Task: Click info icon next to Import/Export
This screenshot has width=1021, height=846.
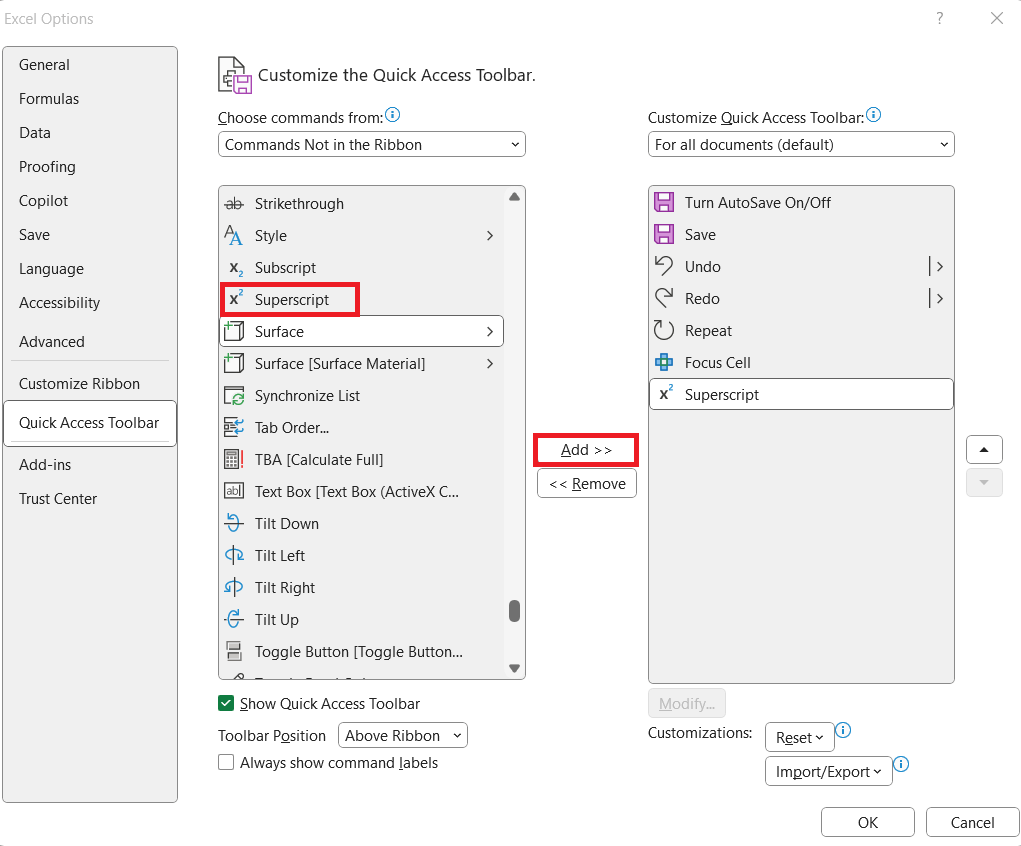Action: pos(901,764)
